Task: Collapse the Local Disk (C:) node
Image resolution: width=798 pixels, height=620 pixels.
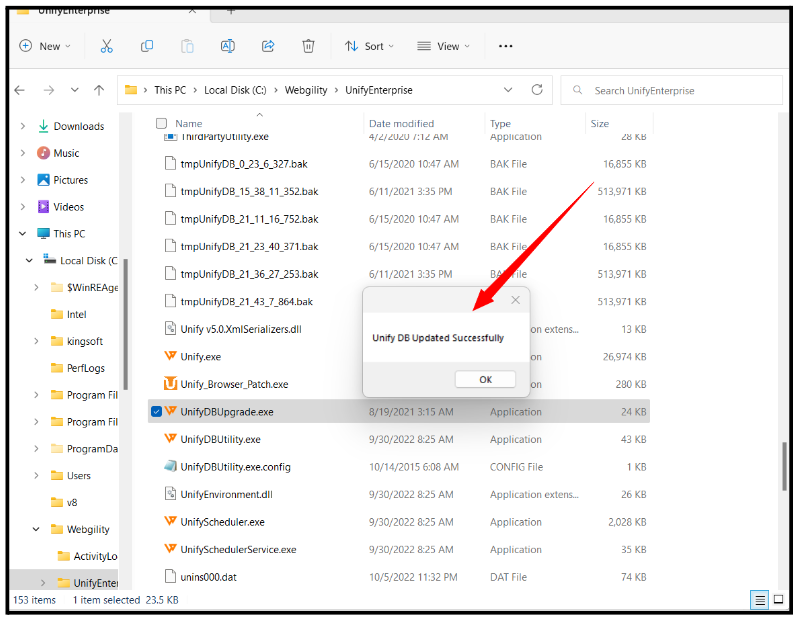Action: tap(30, 261)
